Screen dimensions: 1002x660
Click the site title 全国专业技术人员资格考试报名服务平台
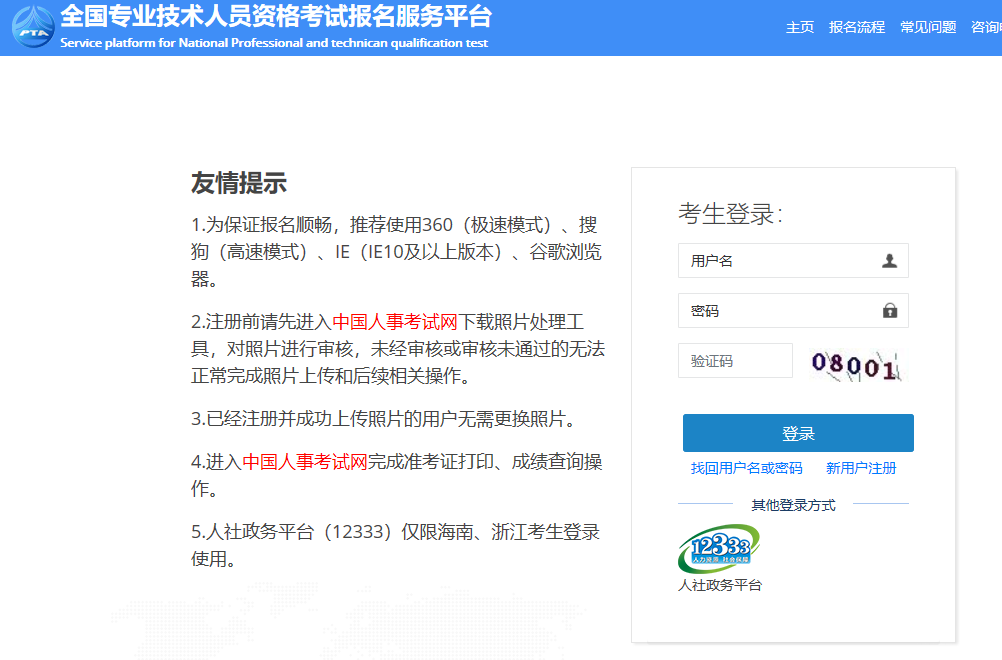click(x=276, y=17)
